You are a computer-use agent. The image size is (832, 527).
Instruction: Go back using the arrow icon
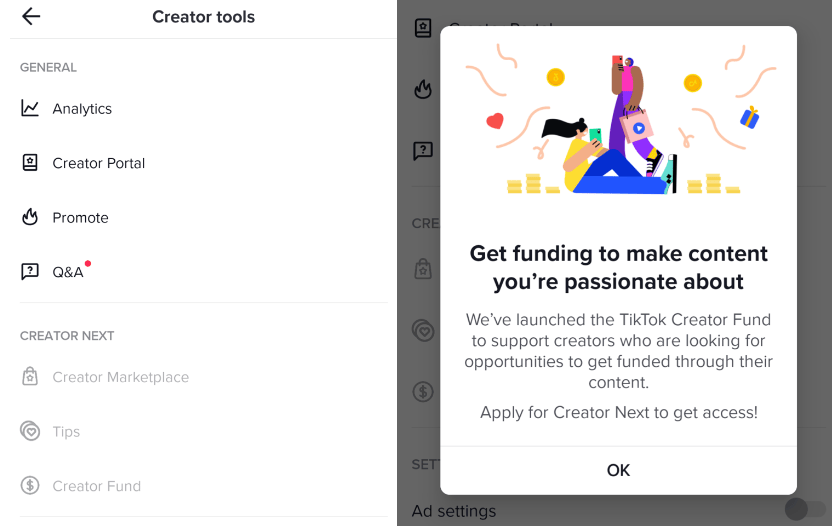[31, 16]
